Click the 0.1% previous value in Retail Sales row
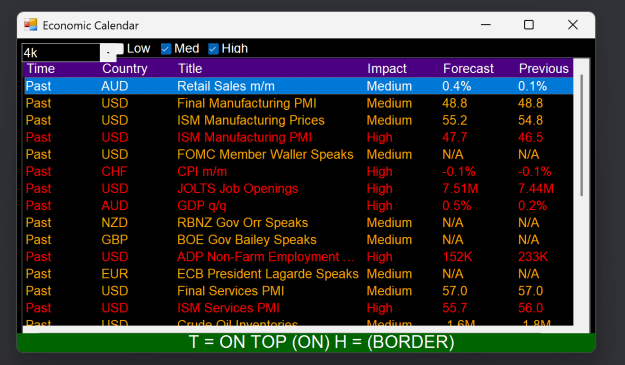This screenshot has width=625, height=365. [533, 86]
